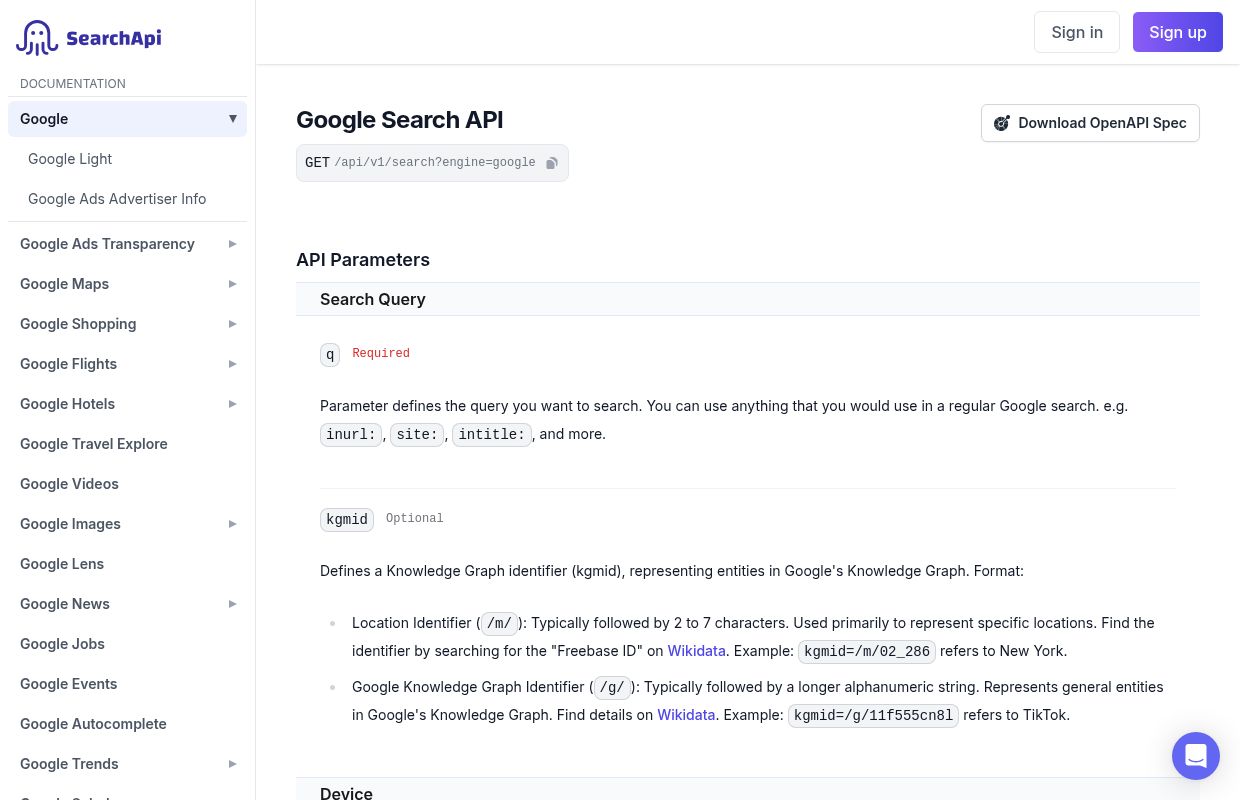Click the Optional label beside kgmid
The height and width of the screenshot is (800, 1240).
click(414, 519)
